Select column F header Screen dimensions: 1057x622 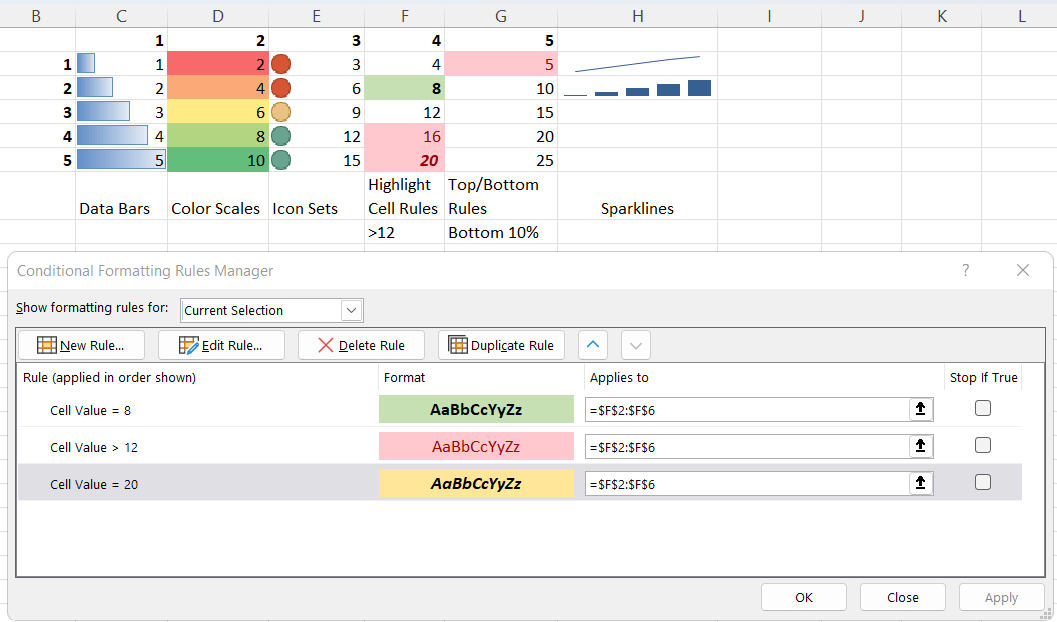click(404, 16)
